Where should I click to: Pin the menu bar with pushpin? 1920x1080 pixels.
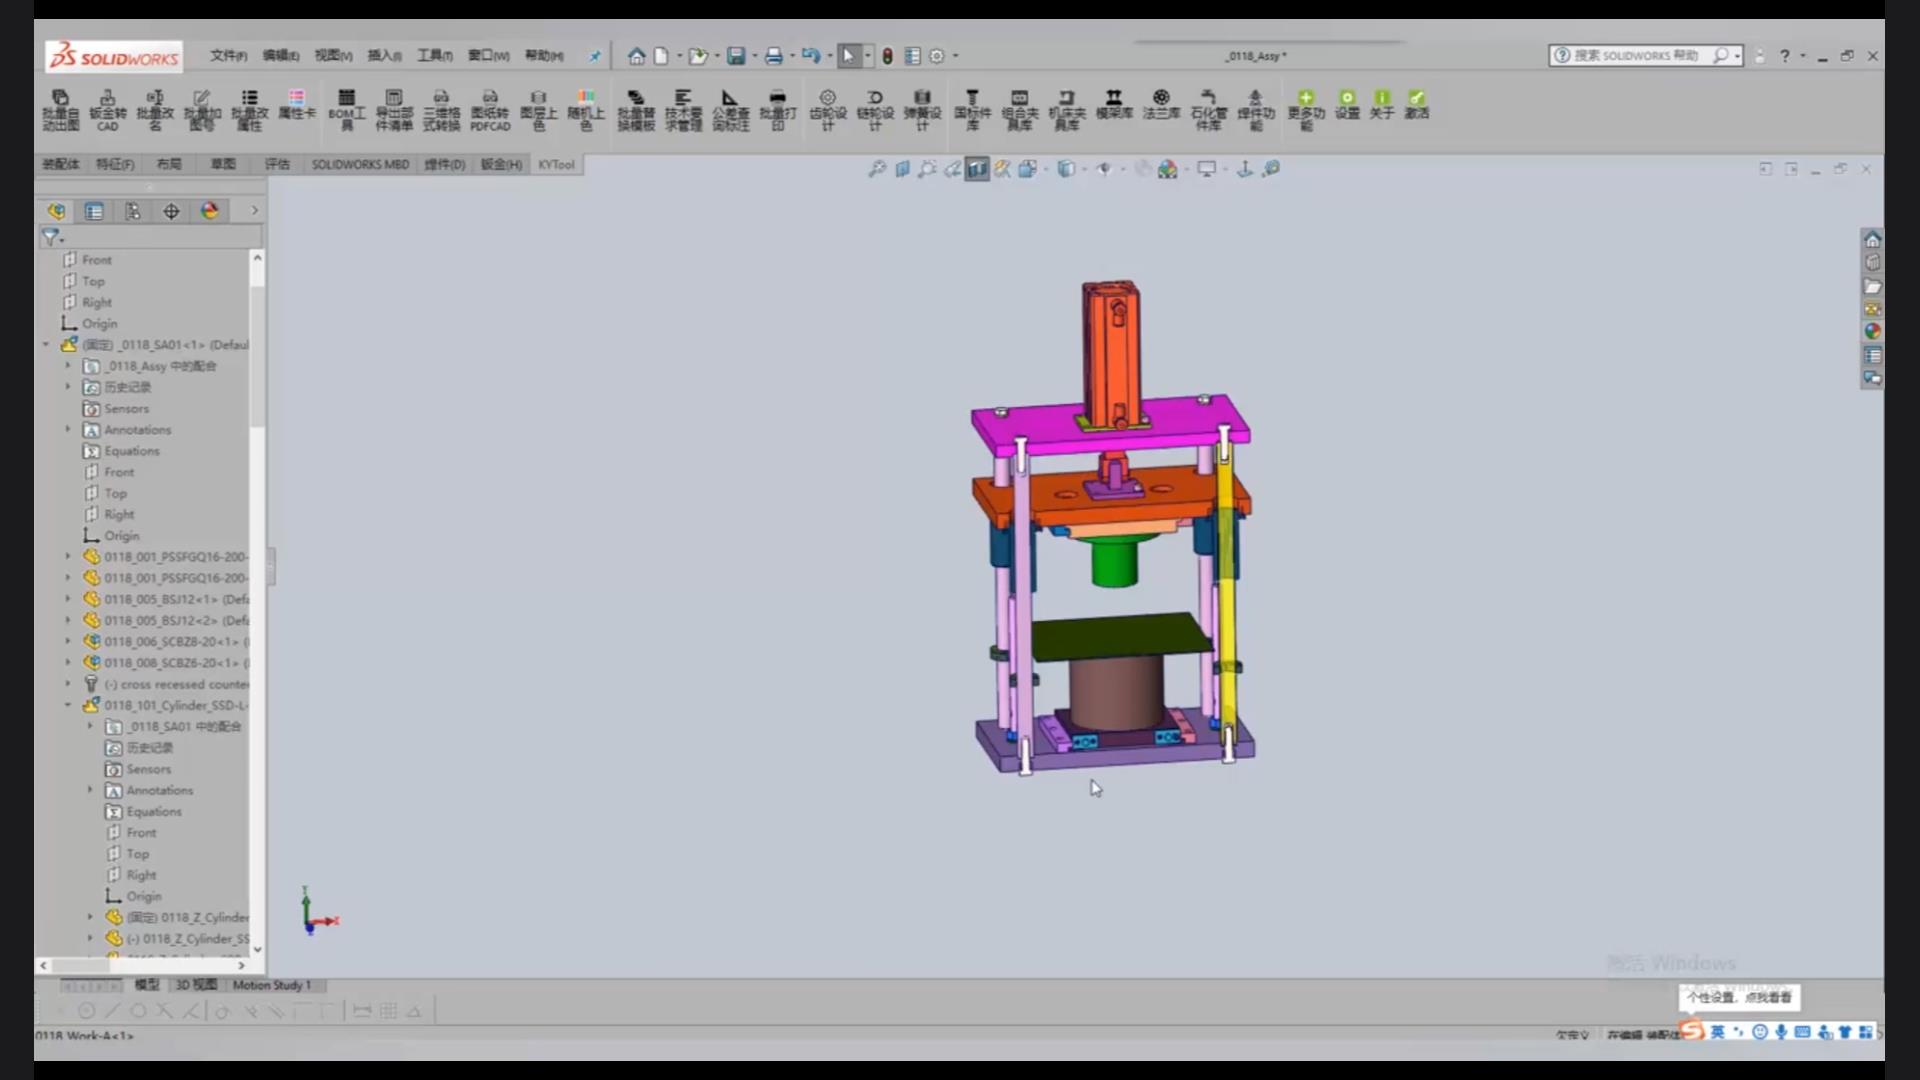point(595,56)
